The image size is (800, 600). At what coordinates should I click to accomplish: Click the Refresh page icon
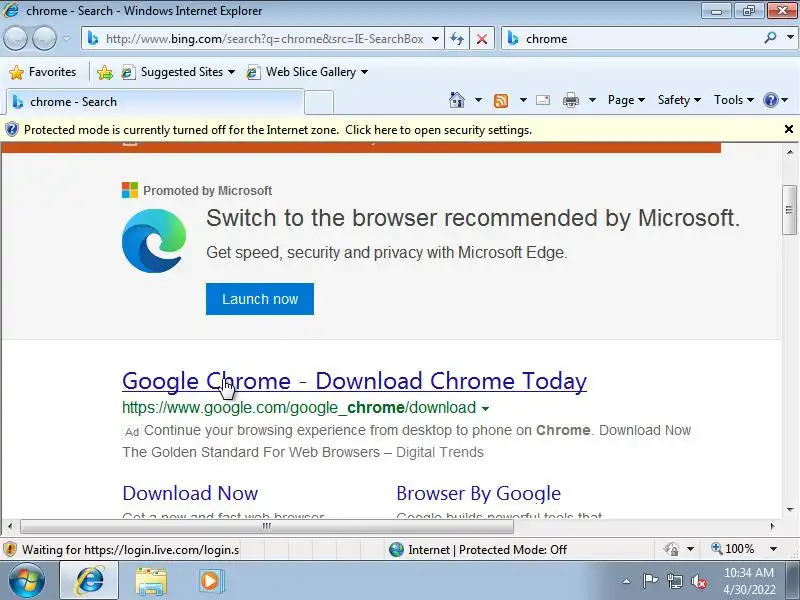click(457, 39)
